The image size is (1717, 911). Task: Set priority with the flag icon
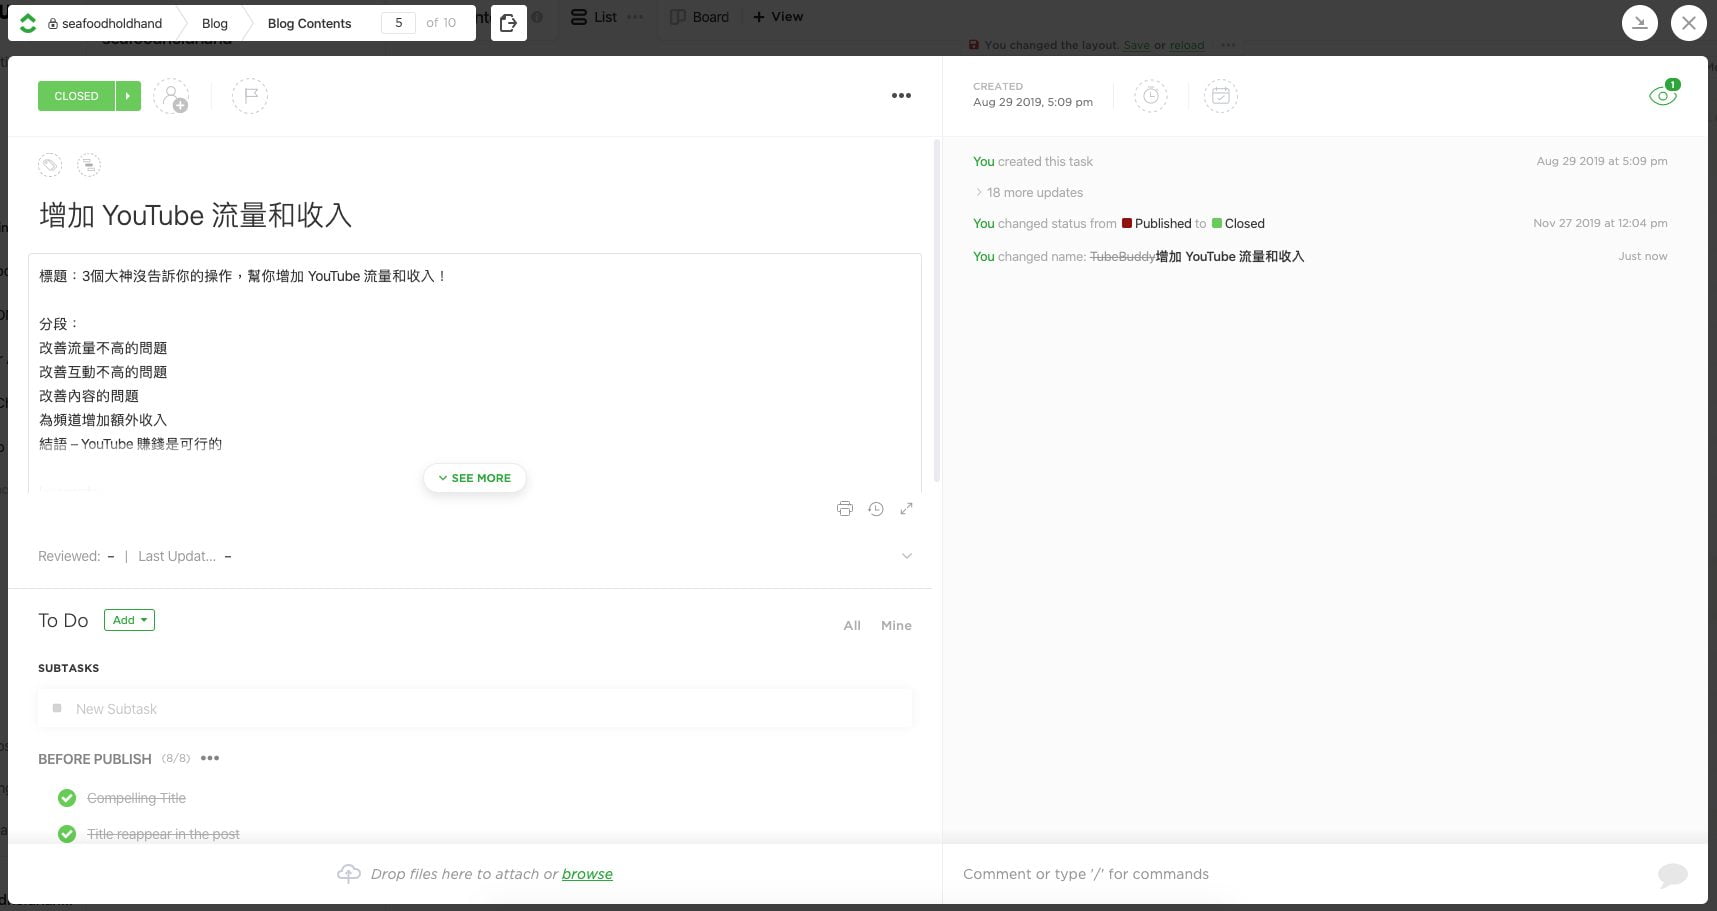click(x=250, y=96)
